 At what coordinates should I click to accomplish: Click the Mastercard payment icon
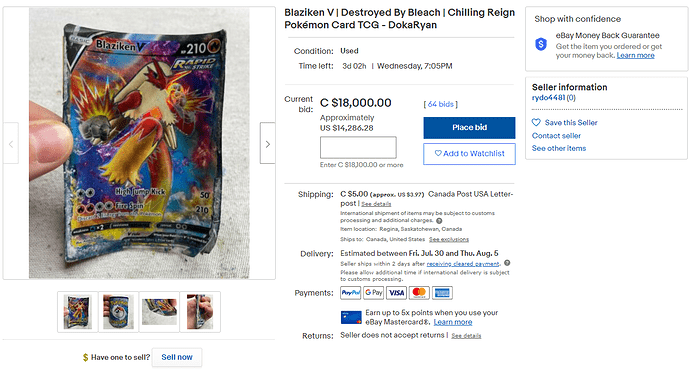coord(419,293)
